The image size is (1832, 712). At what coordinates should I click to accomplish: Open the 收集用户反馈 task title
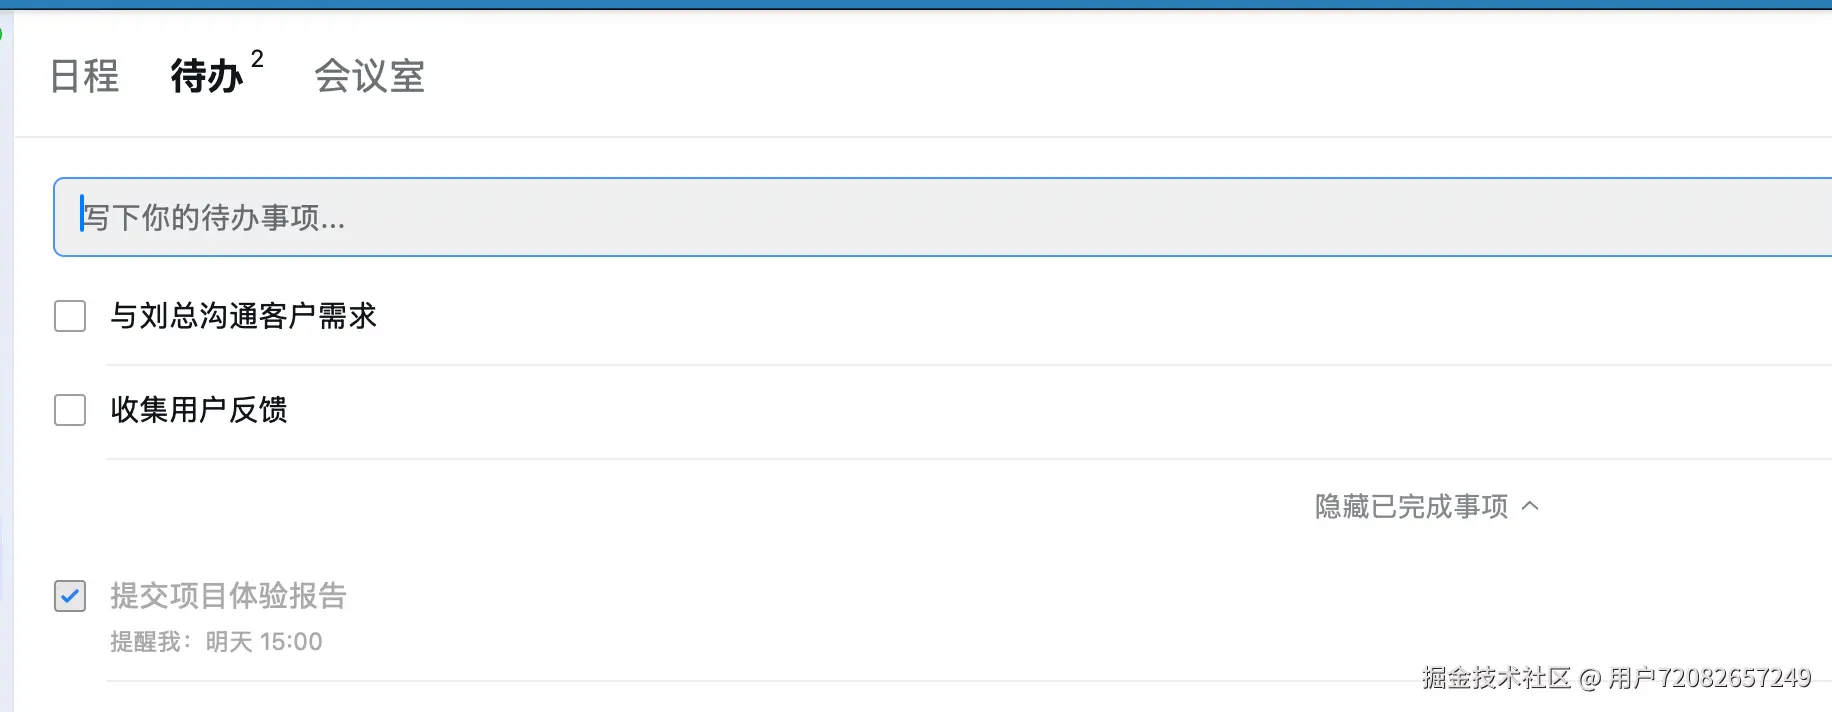pos(199,410)
